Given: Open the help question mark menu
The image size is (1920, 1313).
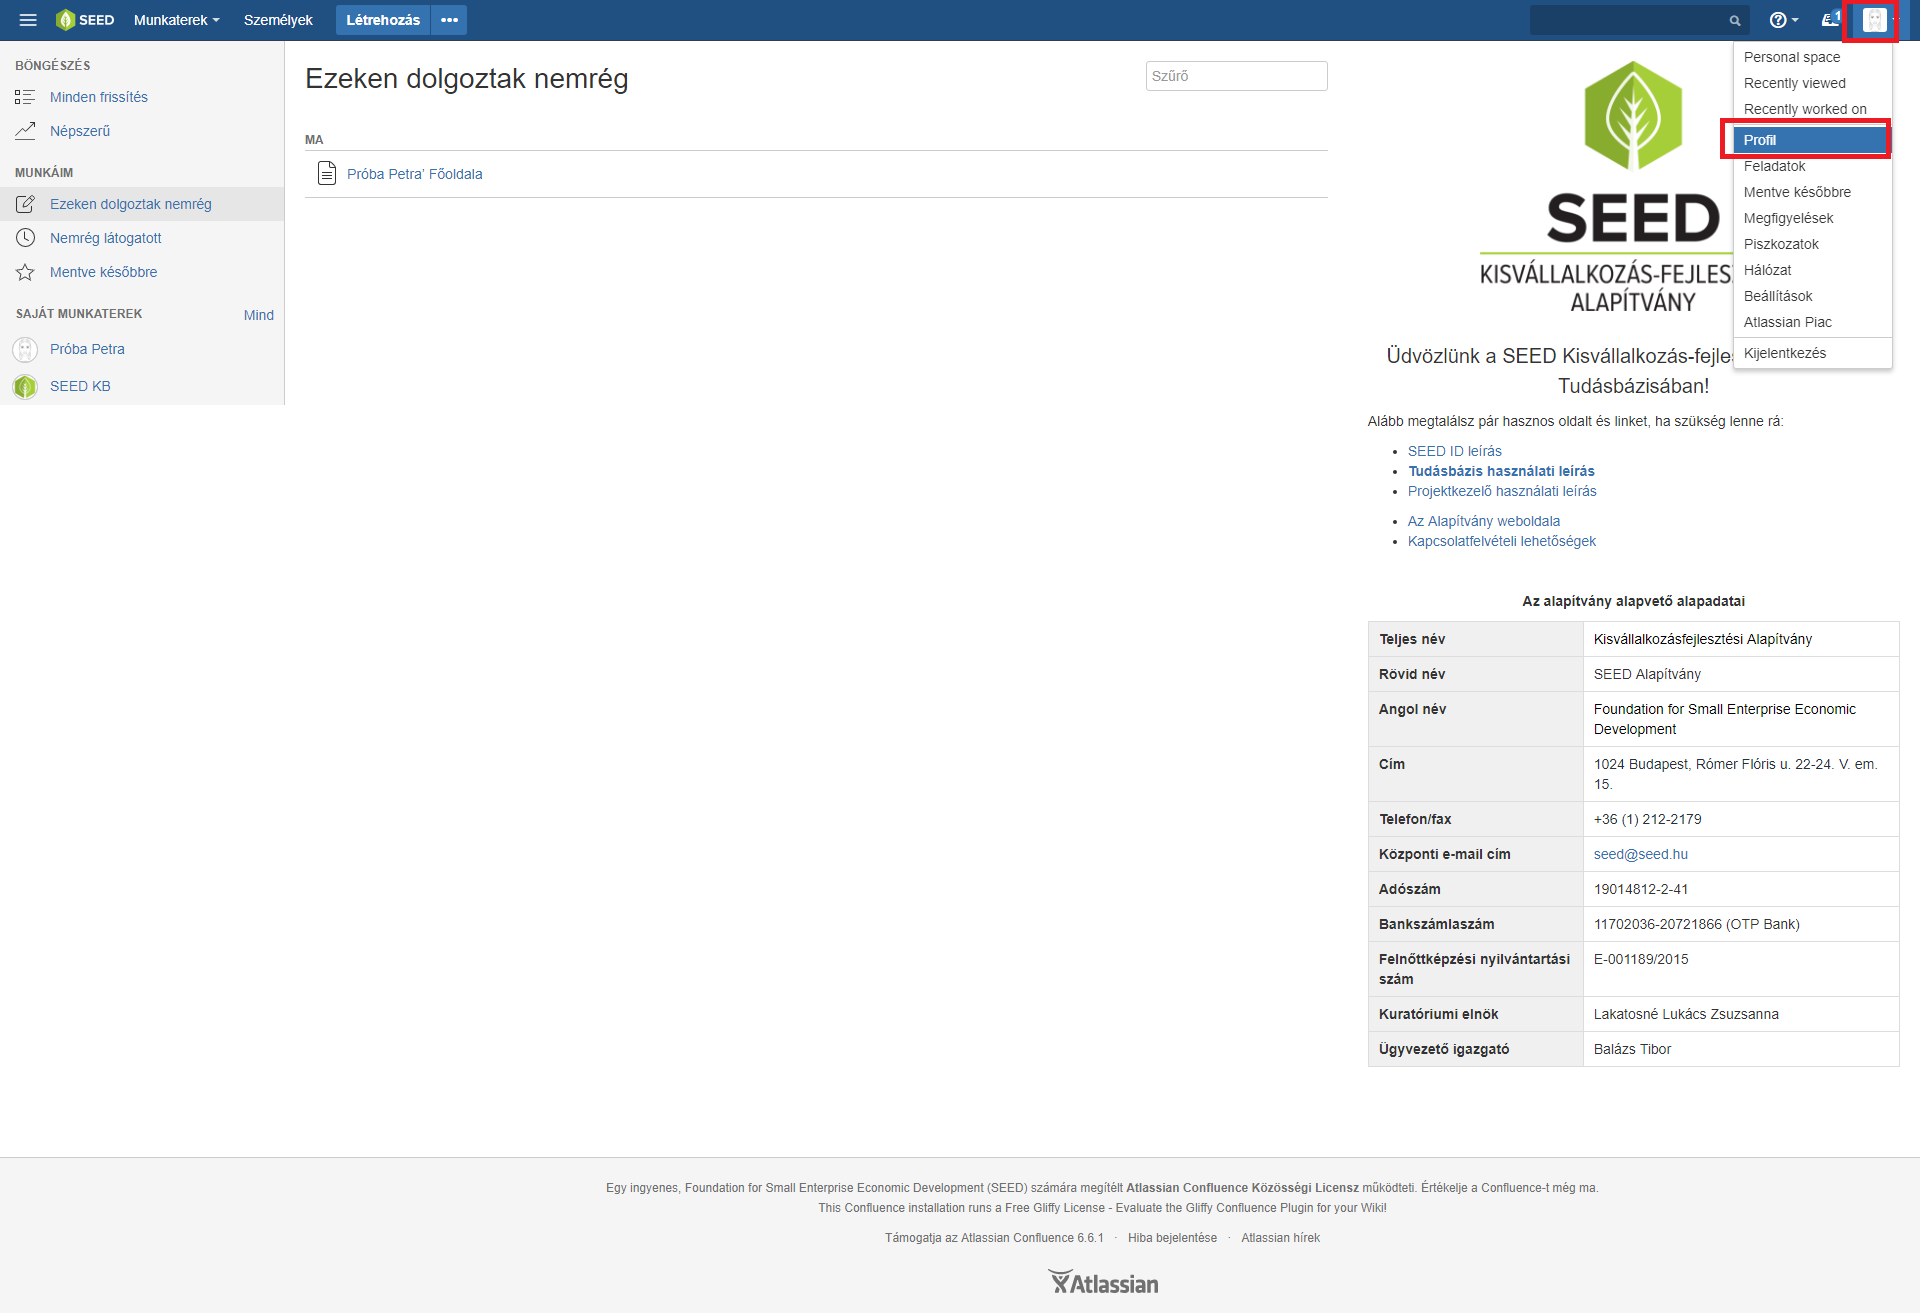Looking at the screenshot, I should click(x=1782, y=20).
